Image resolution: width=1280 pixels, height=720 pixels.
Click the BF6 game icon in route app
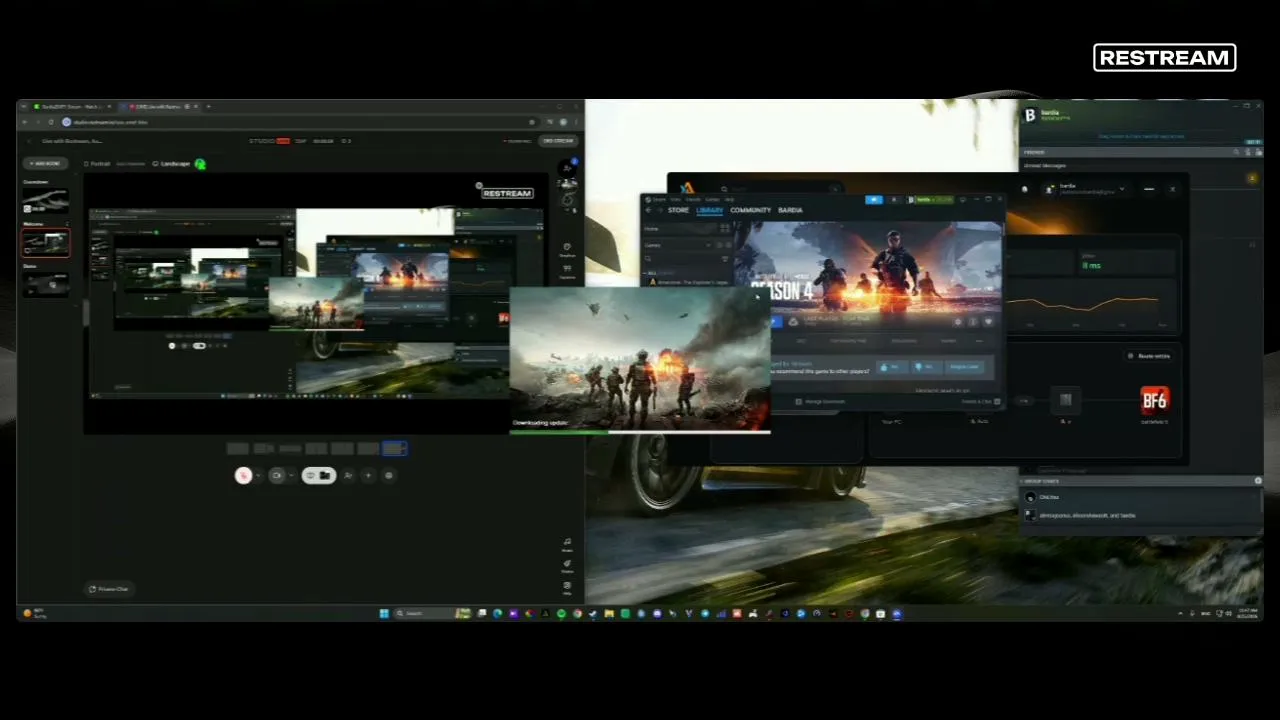coord(1154,401)
